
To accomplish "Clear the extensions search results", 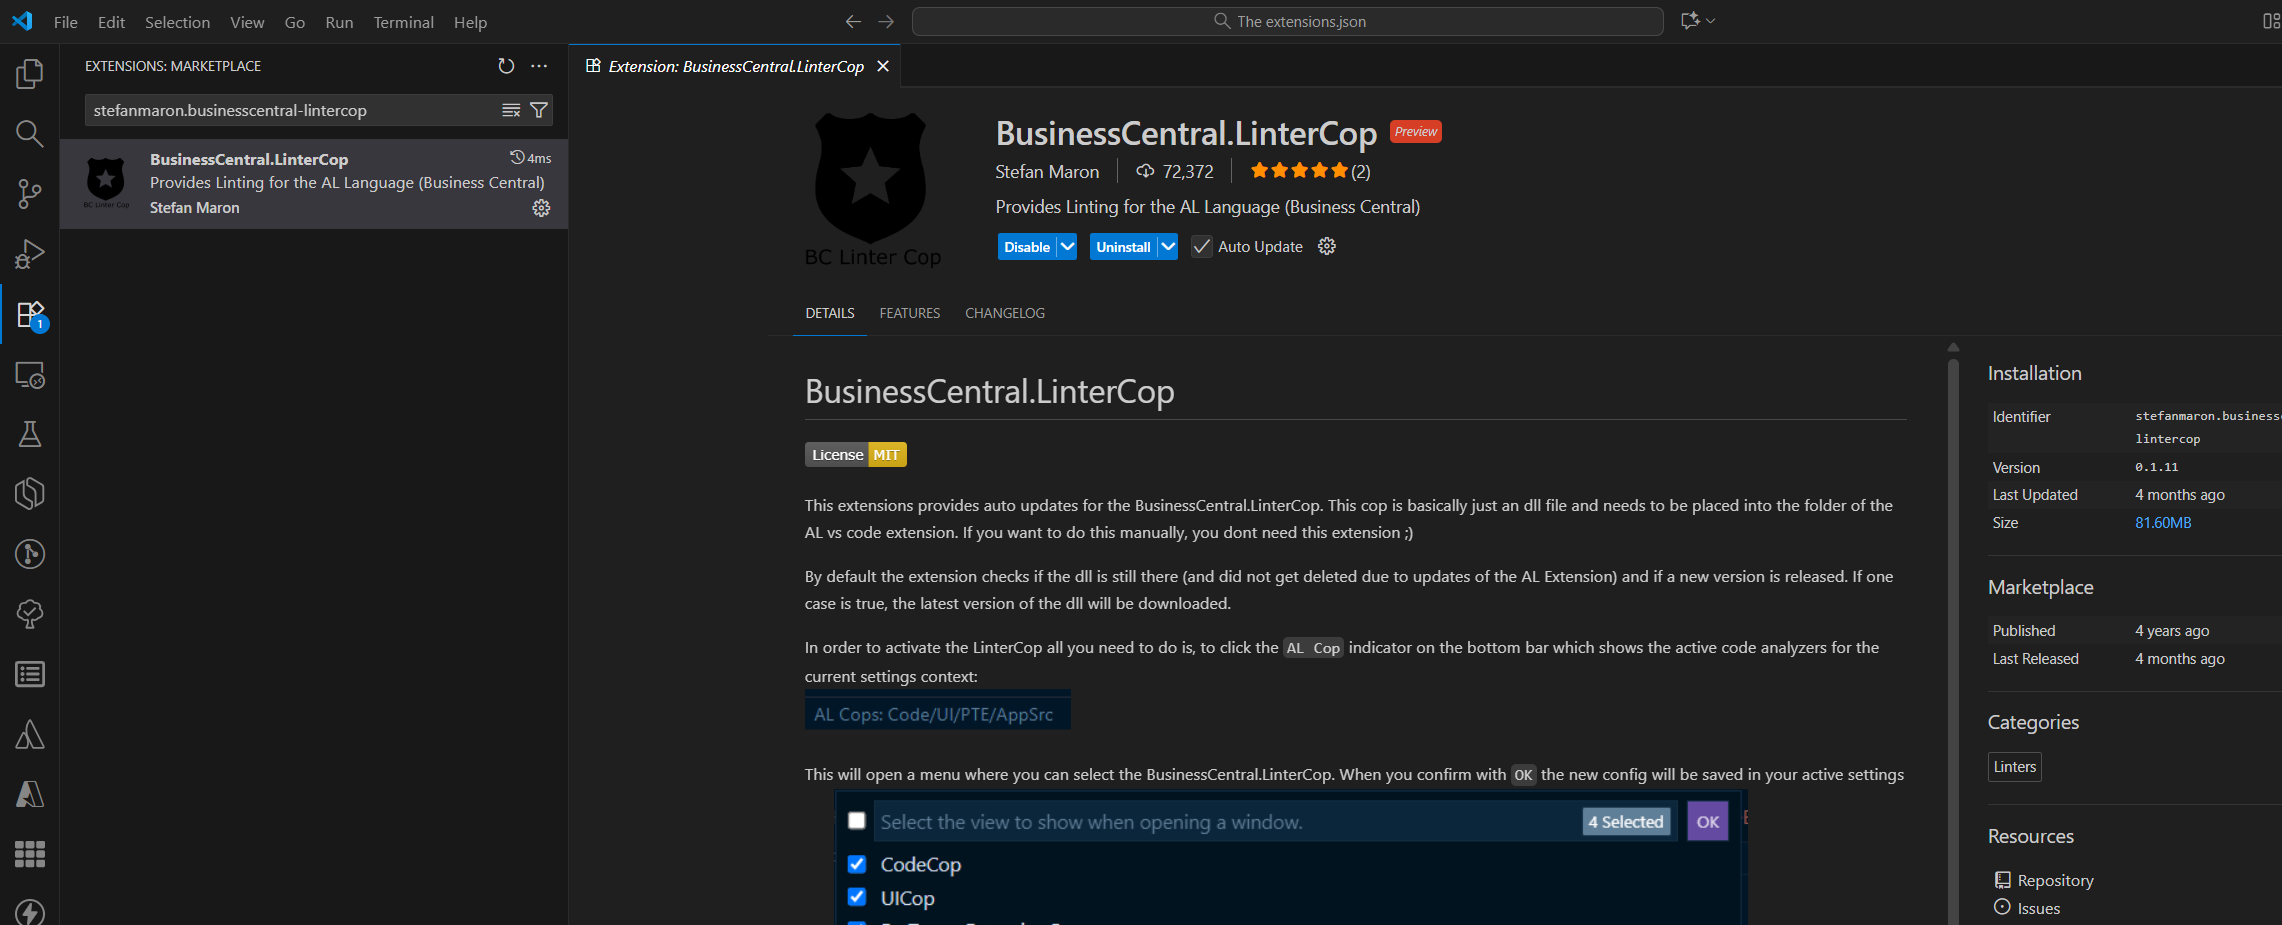I will (x=511, y=110).
